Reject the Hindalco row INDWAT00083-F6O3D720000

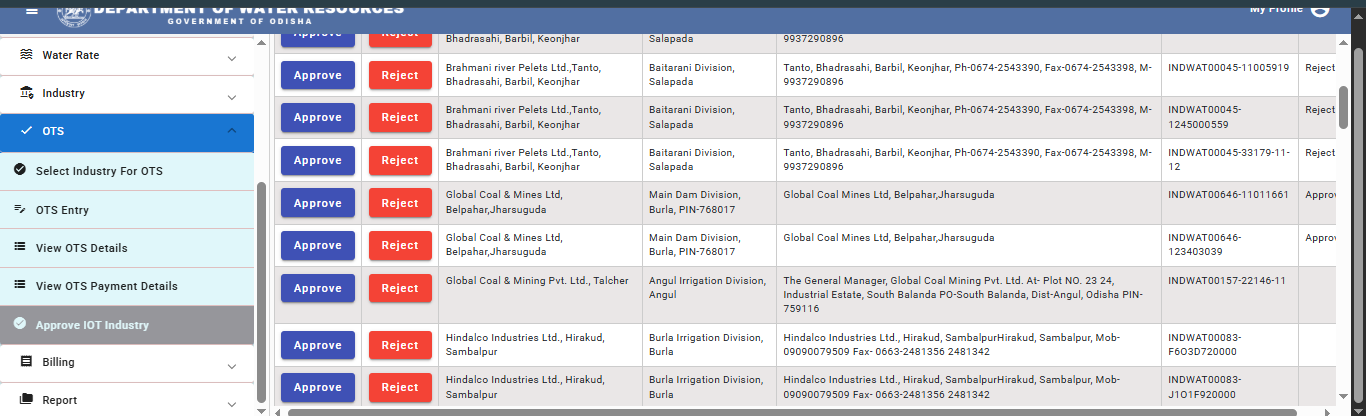coord(400,345)
